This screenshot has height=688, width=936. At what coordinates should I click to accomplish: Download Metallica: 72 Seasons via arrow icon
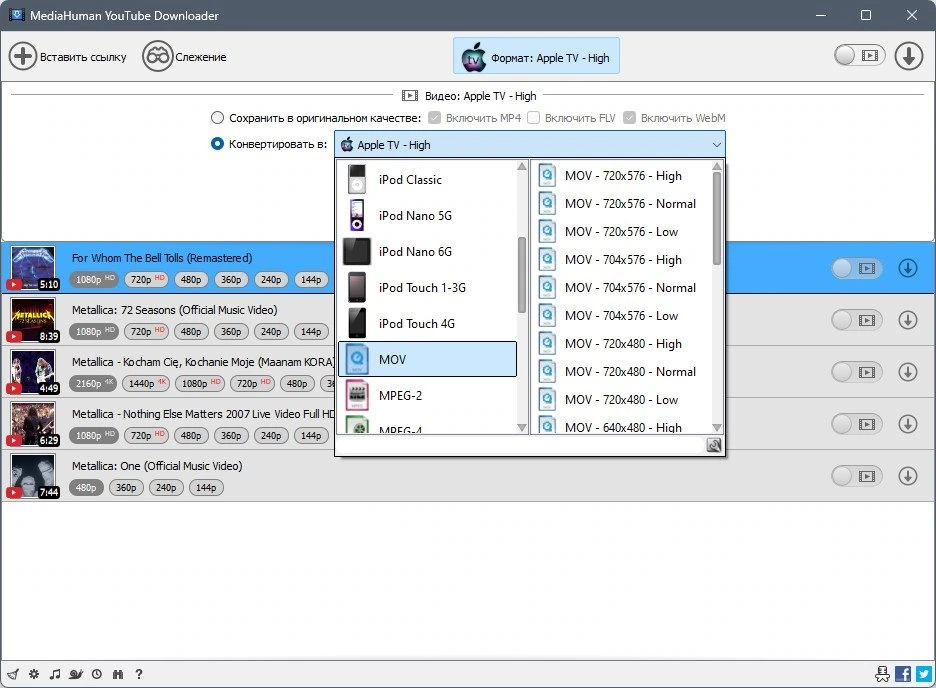tap(907, 320)
